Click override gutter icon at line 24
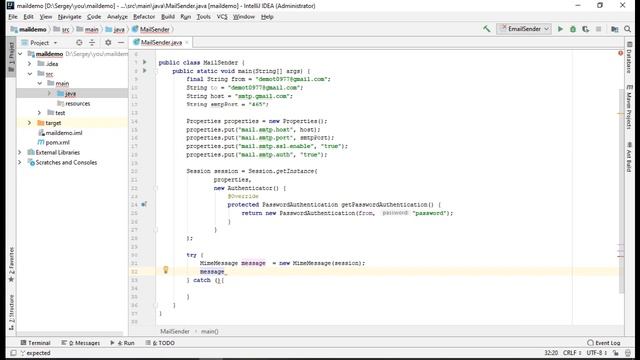Screen dimensions: 640x360 click(144, 204)
